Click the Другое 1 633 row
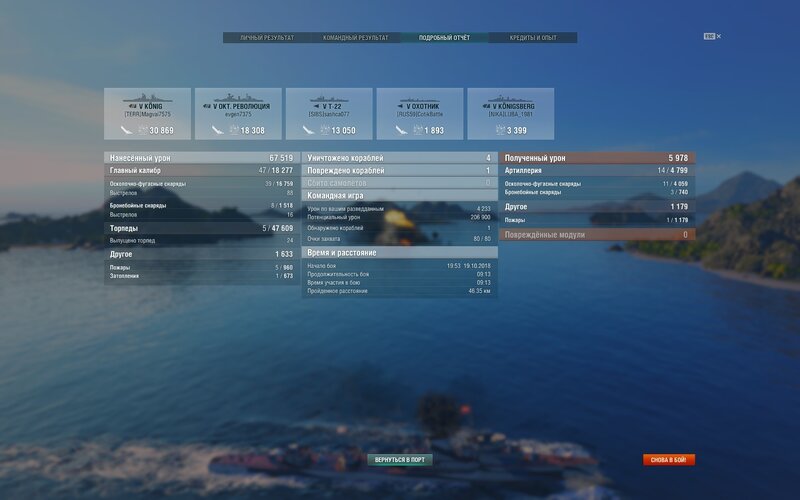The width and height of the screenshot is (800, 500). tap(202, 254)
